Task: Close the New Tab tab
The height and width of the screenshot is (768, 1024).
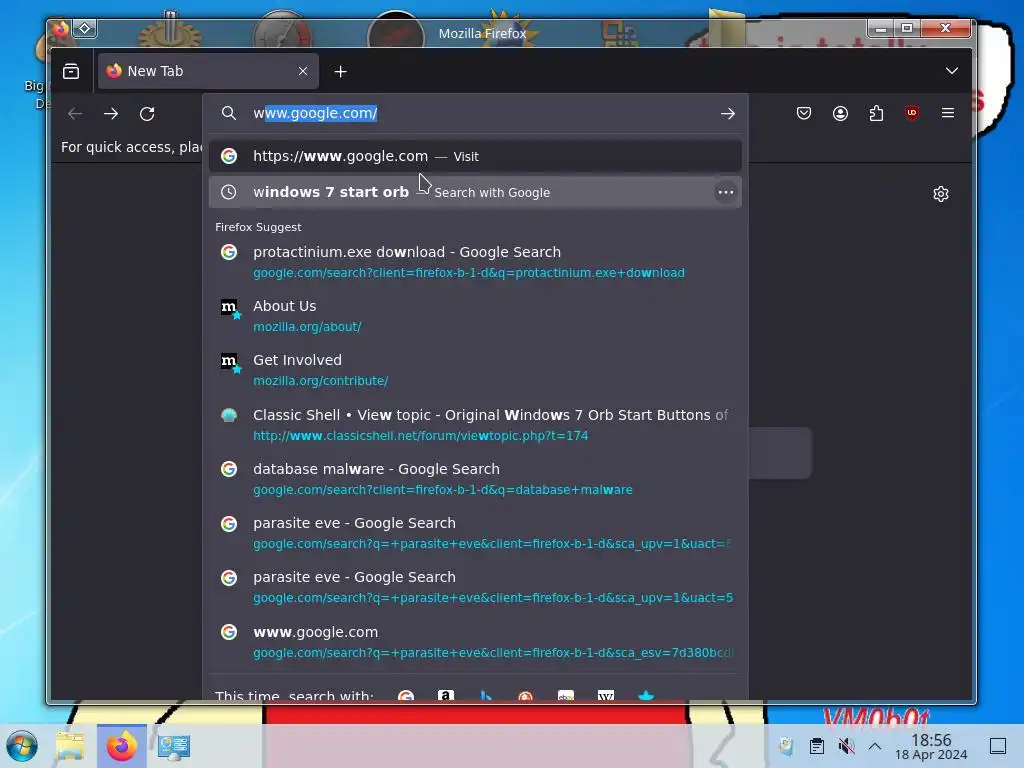Action: coord(302,71)
